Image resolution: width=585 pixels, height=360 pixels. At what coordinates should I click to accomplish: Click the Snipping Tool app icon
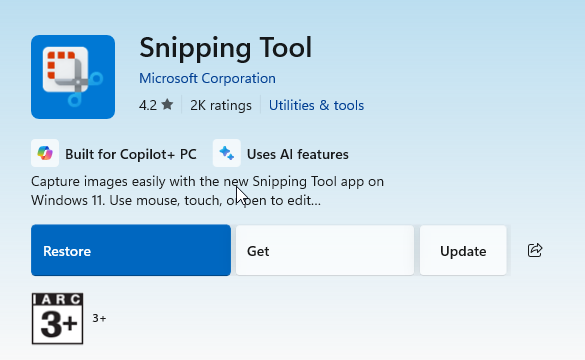point(73,77)
